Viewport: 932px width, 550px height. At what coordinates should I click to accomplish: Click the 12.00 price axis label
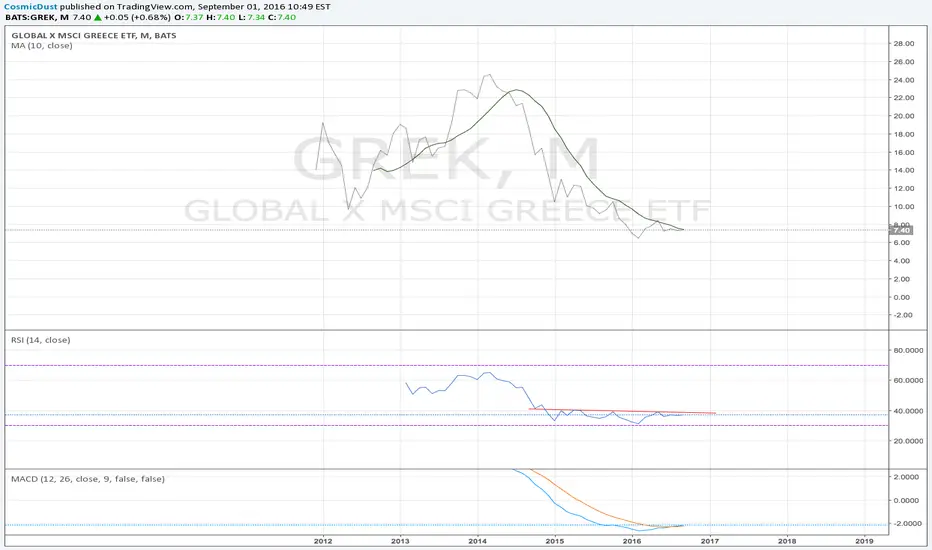(x=903, y=188)
